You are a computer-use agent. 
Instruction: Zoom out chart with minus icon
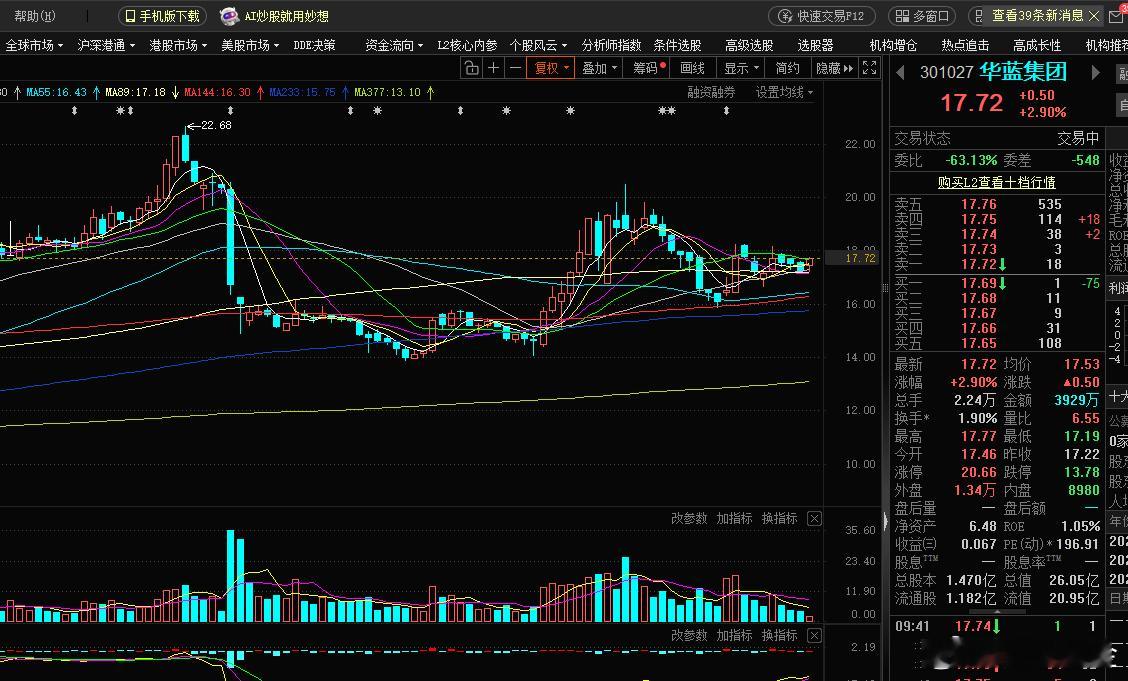[515, 68]
